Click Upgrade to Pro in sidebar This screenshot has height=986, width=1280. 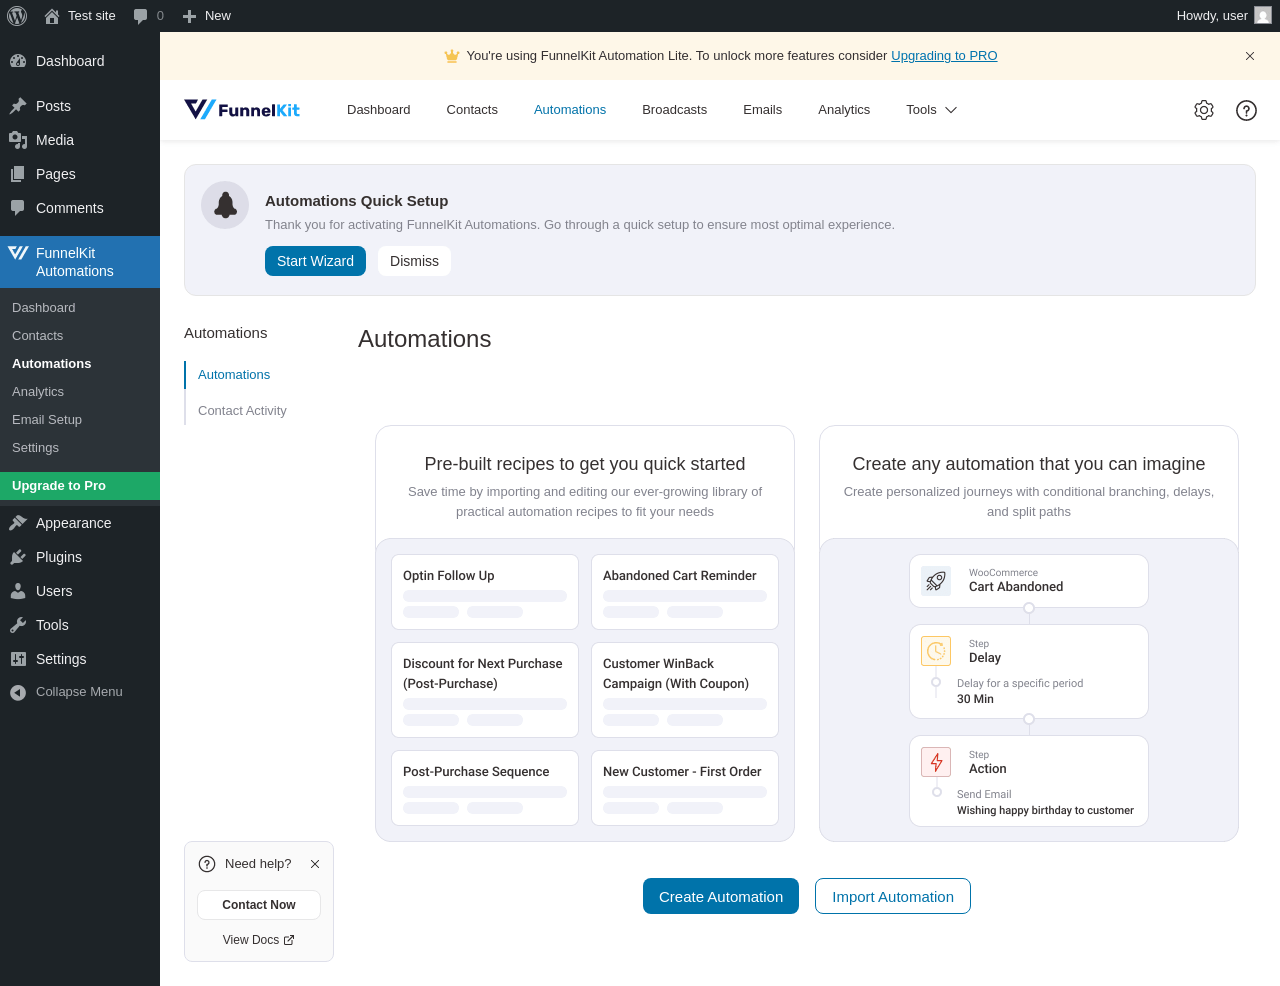(80, 486)
